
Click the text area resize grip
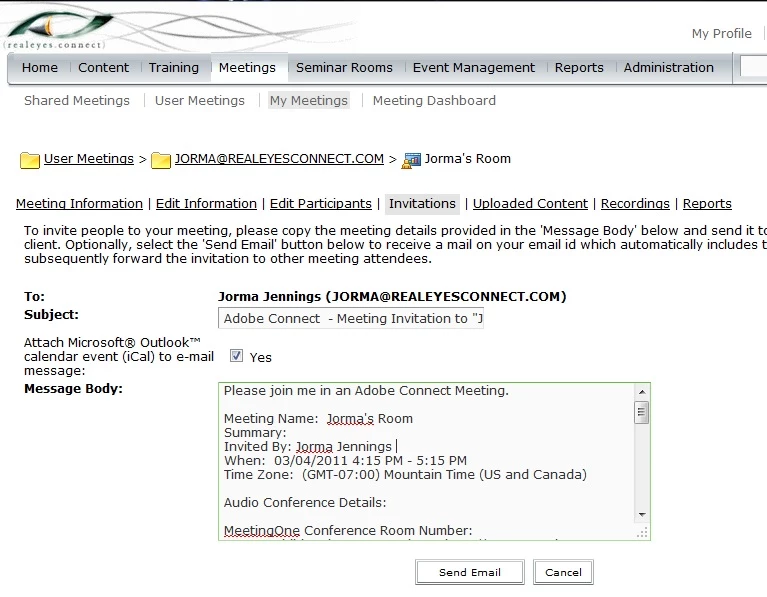click(642, 532)
